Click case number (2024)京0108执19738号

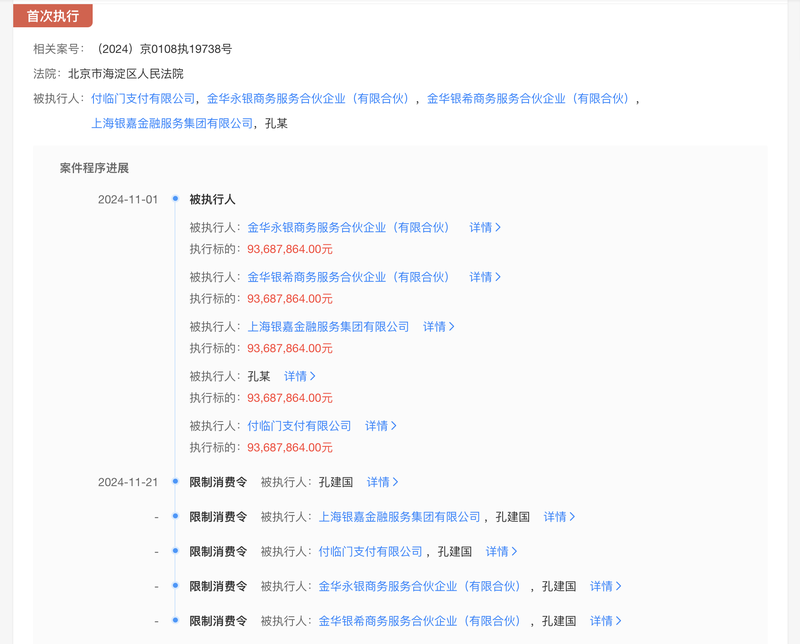point(164,49)
